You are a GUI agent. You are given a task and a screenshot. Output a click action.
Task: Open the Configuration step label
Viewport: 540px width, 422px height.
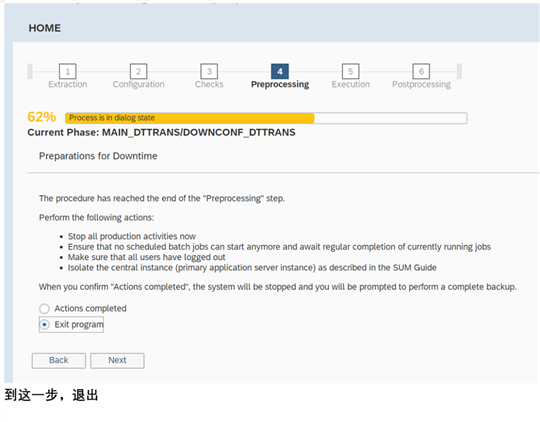(138, 84)
